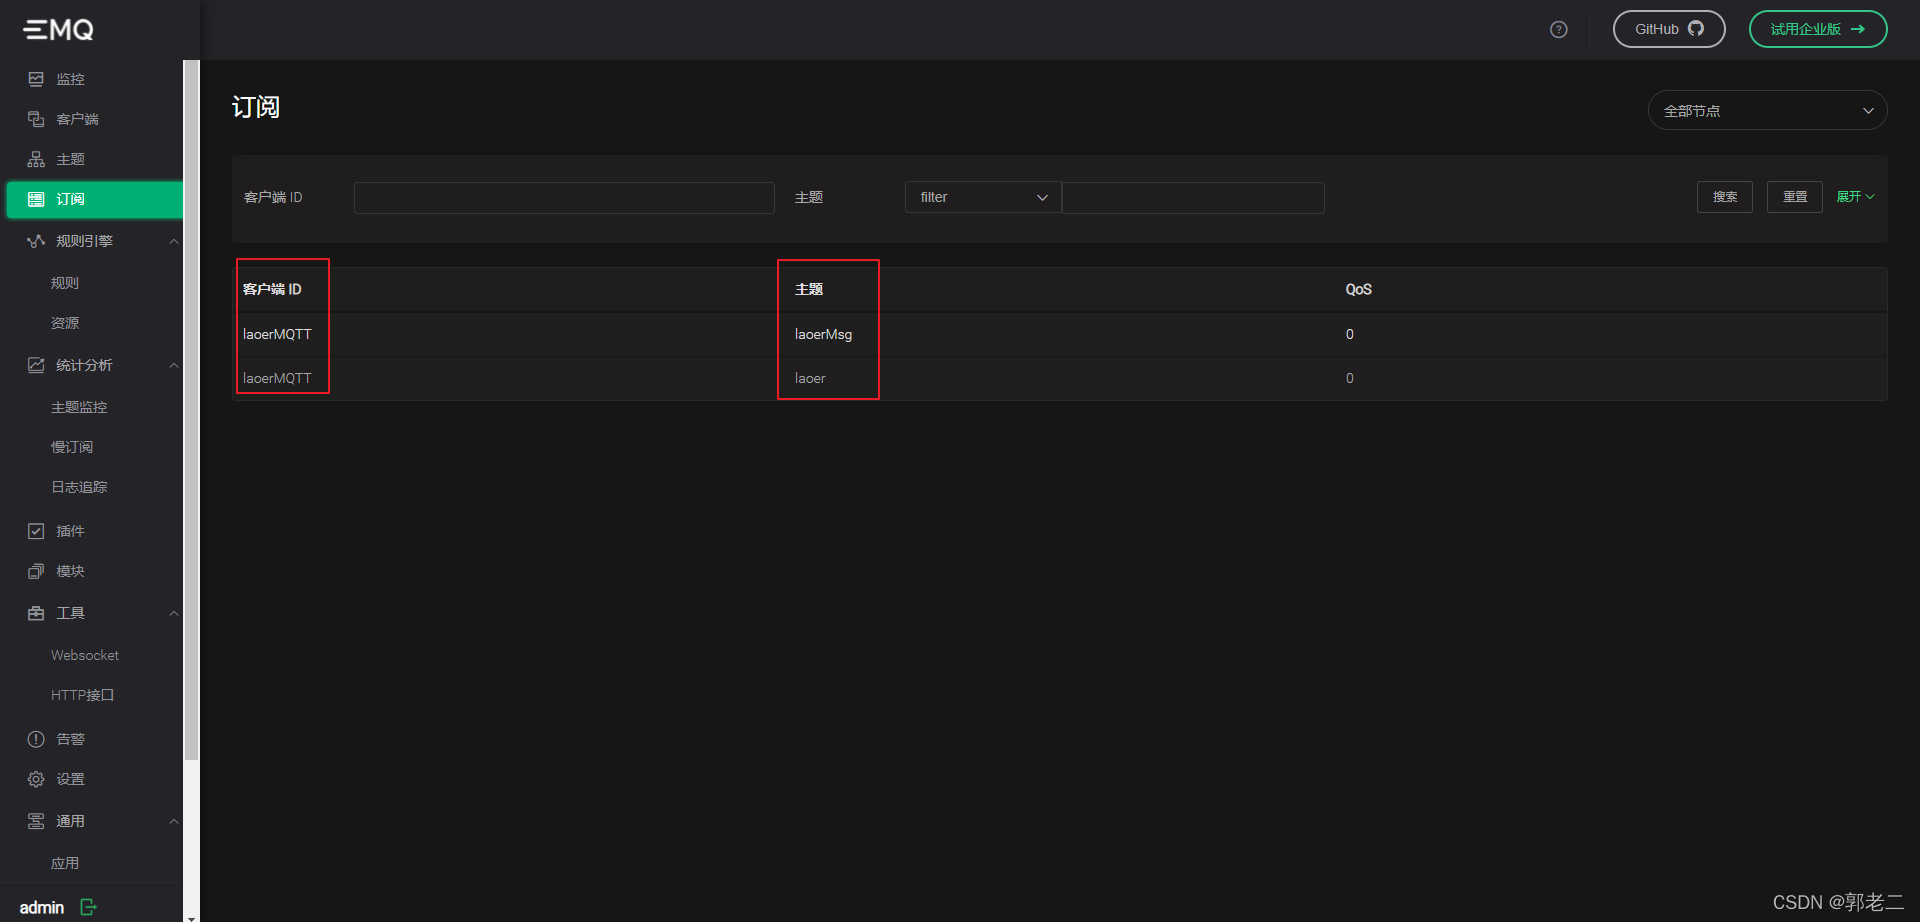Expand more filters with 展开
1920x922 pixels.
point(1855,197)
